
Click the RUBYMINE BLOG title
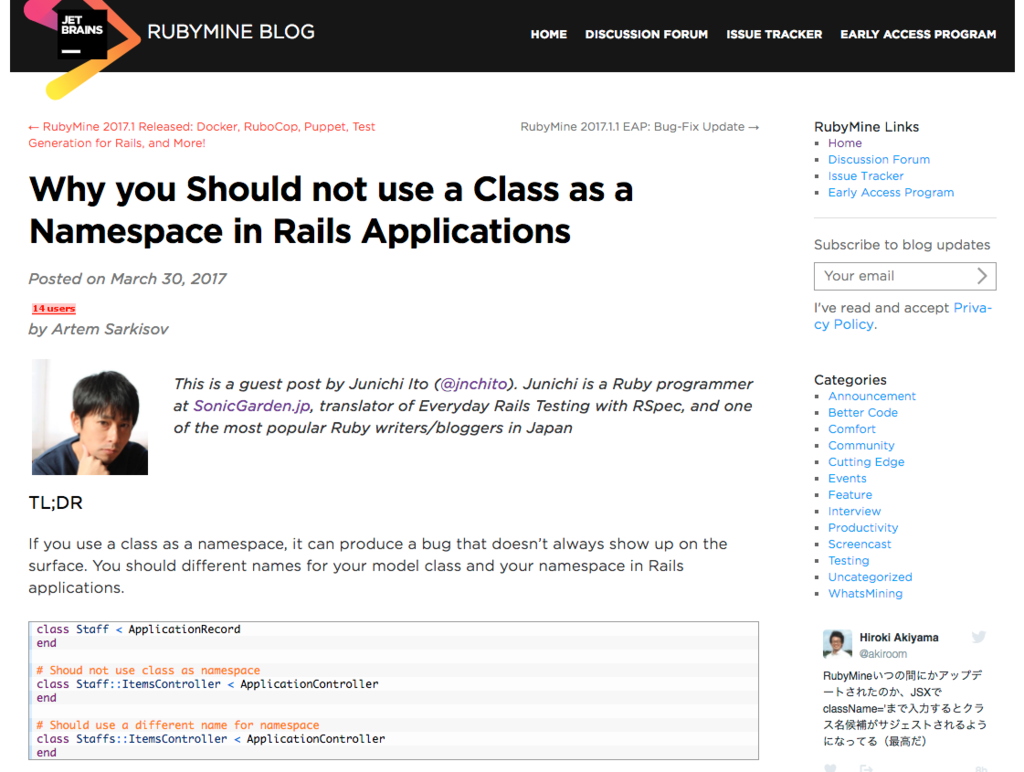[x=231, y=31]
